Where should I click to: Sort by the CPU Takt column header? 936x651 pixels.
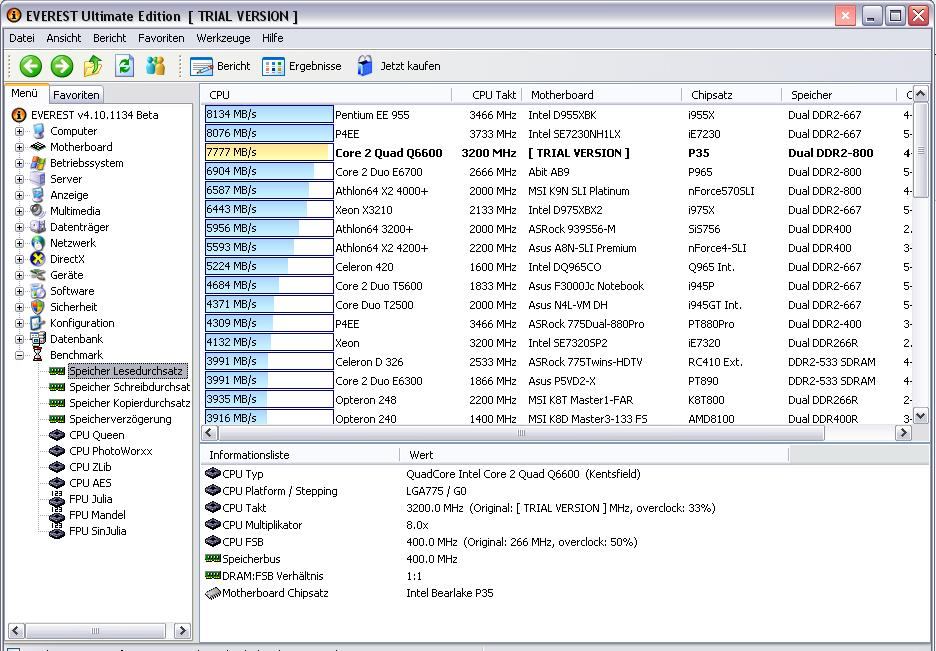click(487, 95)
